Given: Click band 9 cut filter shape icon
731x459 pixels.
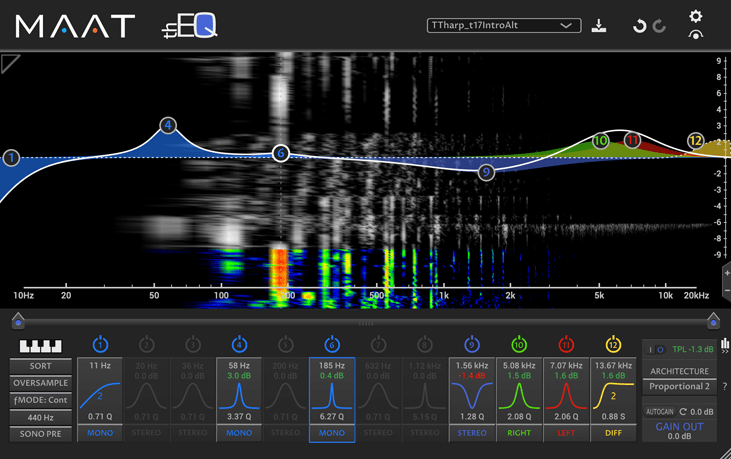Looking at the screenshot, I should 472,396.
